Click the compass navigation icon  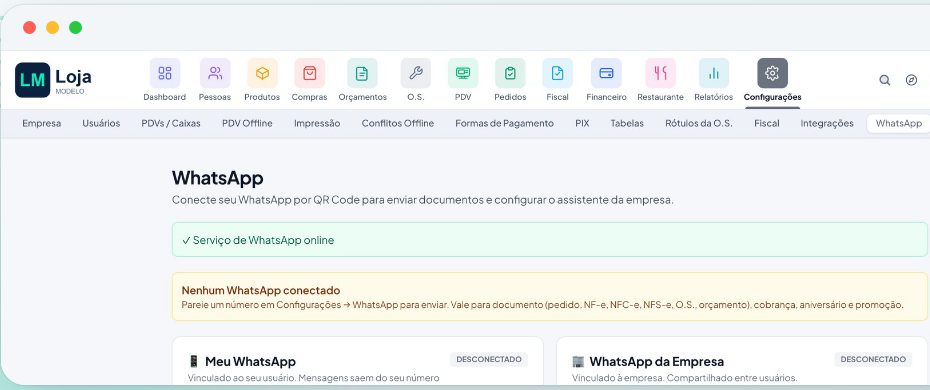click(912, 80)
